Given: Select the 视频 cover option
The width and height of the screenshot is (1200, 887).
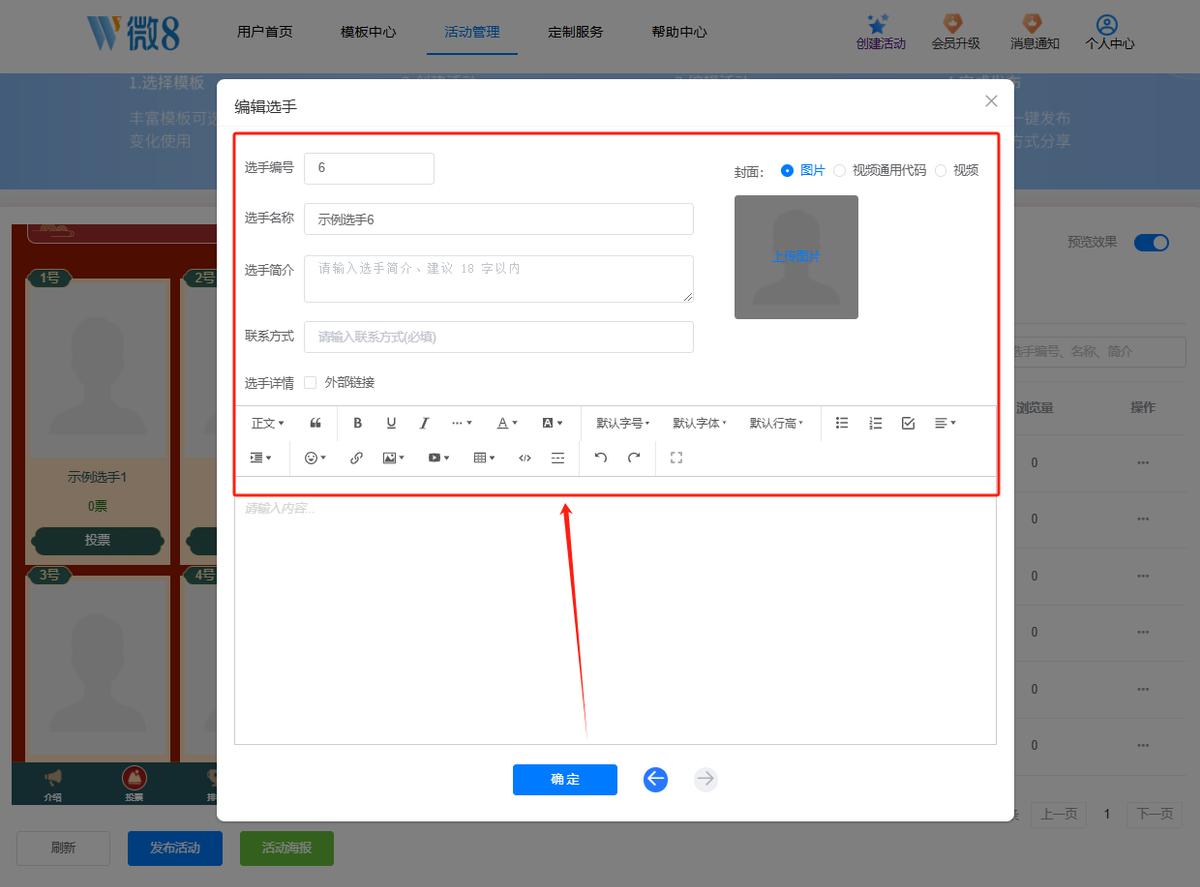Looking at the screenshot, I should [957, 171].
